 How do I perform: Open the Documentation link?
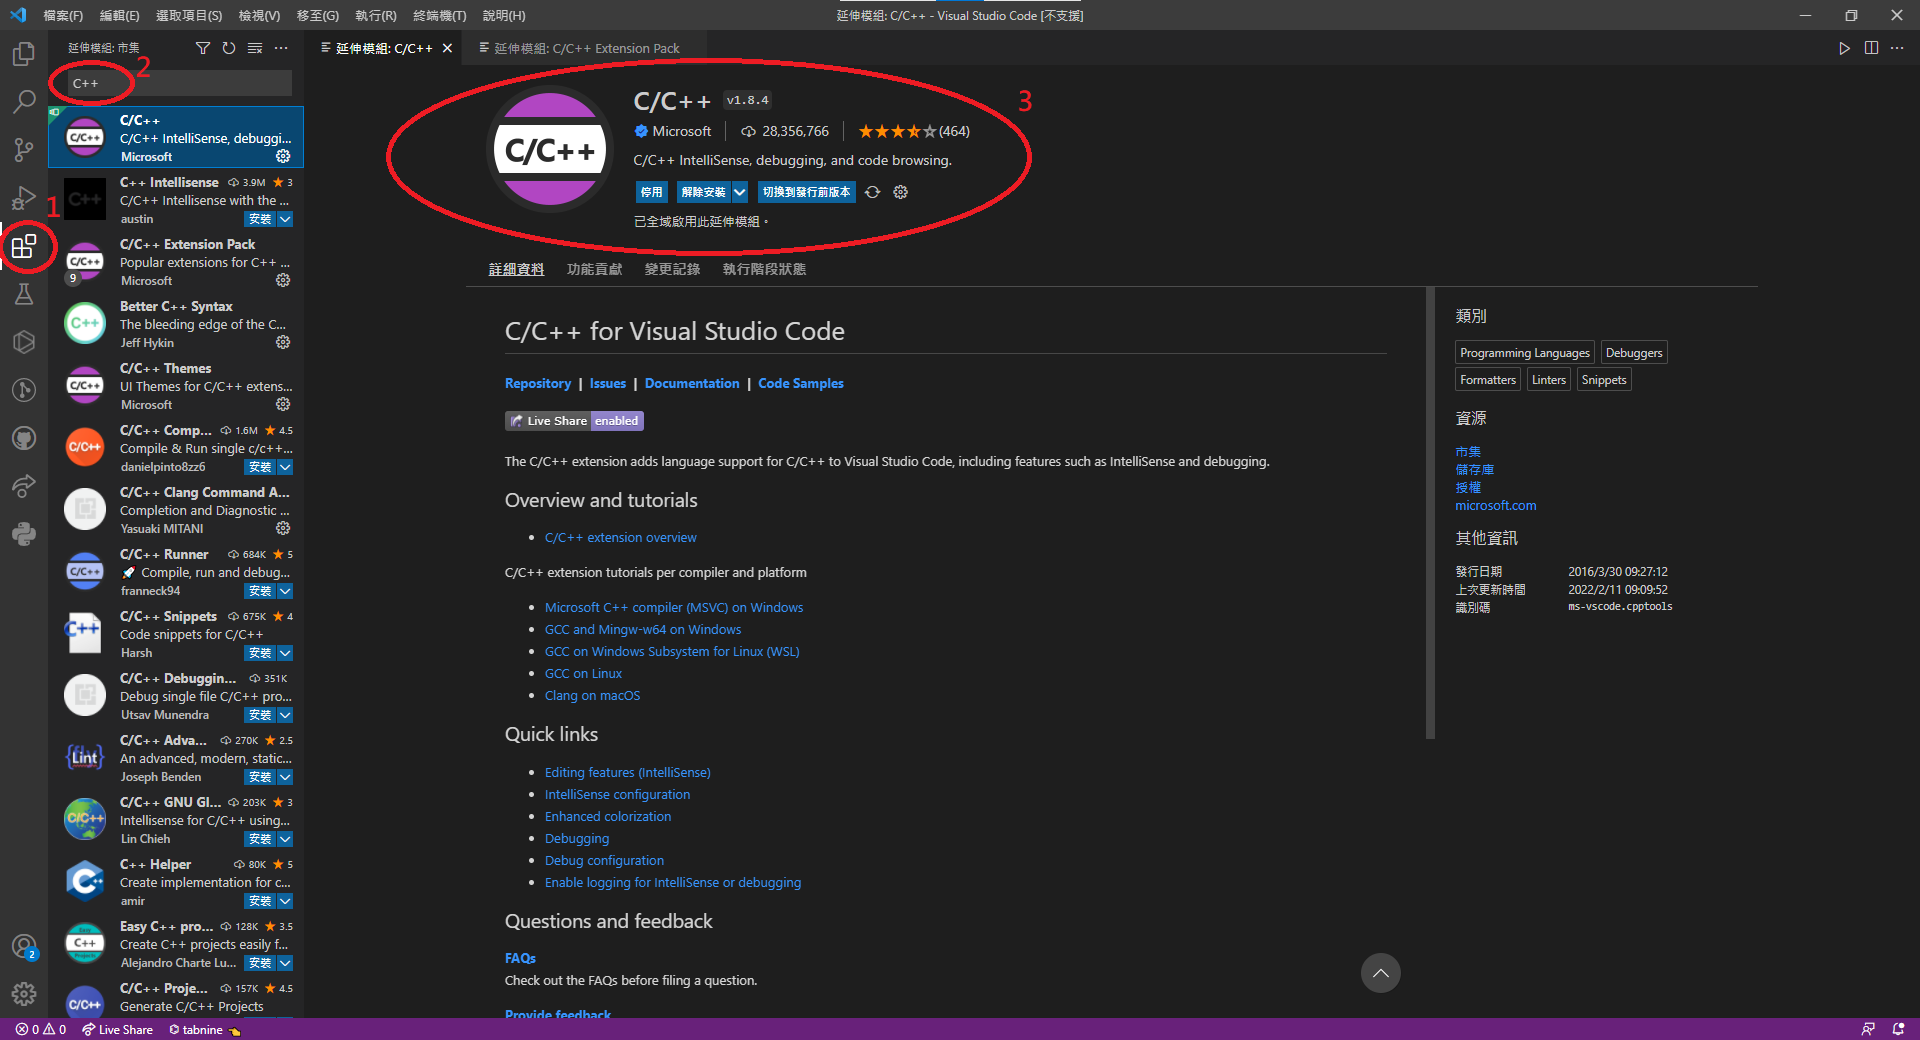tap(692, 383)
